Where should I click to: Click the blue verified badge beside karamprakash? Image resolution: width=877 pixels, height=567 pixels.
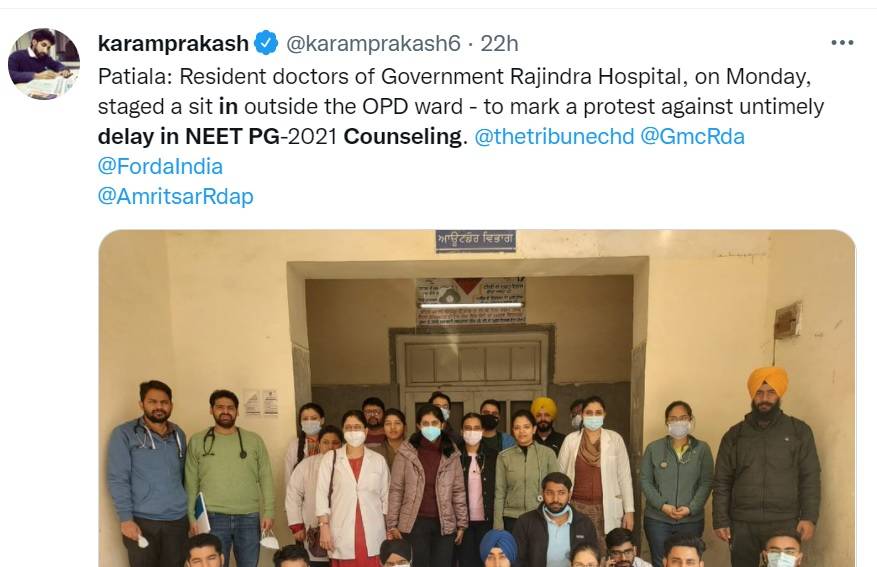click(x=266, y=43)
